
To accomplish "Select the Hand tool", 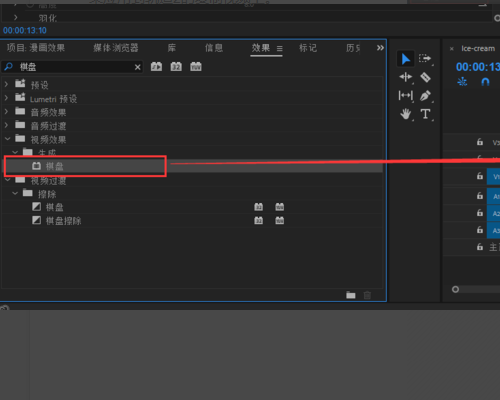I will click(406, 114).
